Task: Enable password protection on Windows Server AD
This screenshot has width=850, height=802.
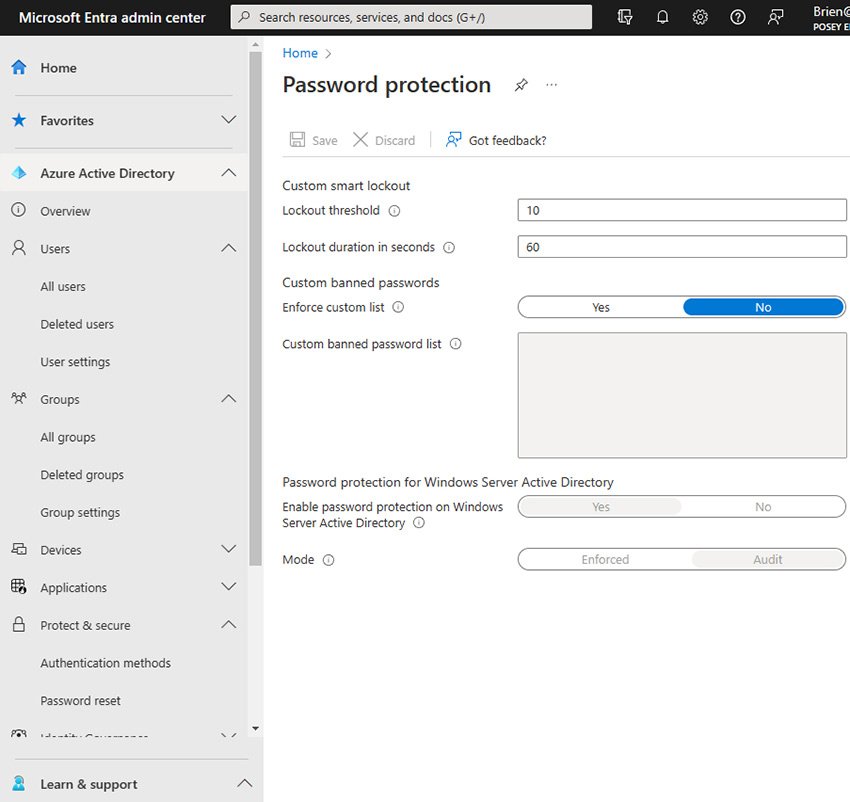Action: pos(600,506)
